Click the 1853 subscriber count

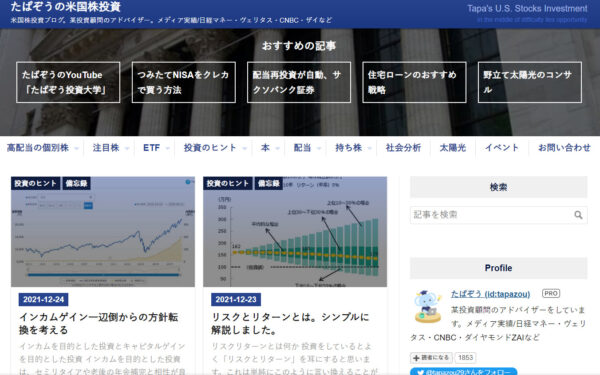[465, 358]
